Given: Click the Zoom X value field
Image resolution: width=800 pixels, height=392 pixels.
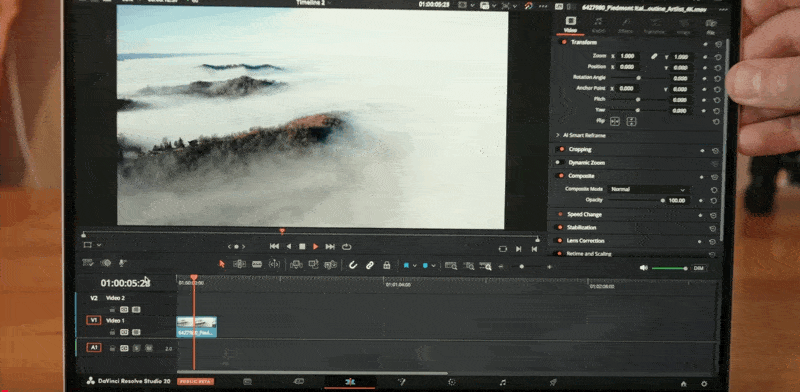Looking at the screenshot, I should pos(628,56).
